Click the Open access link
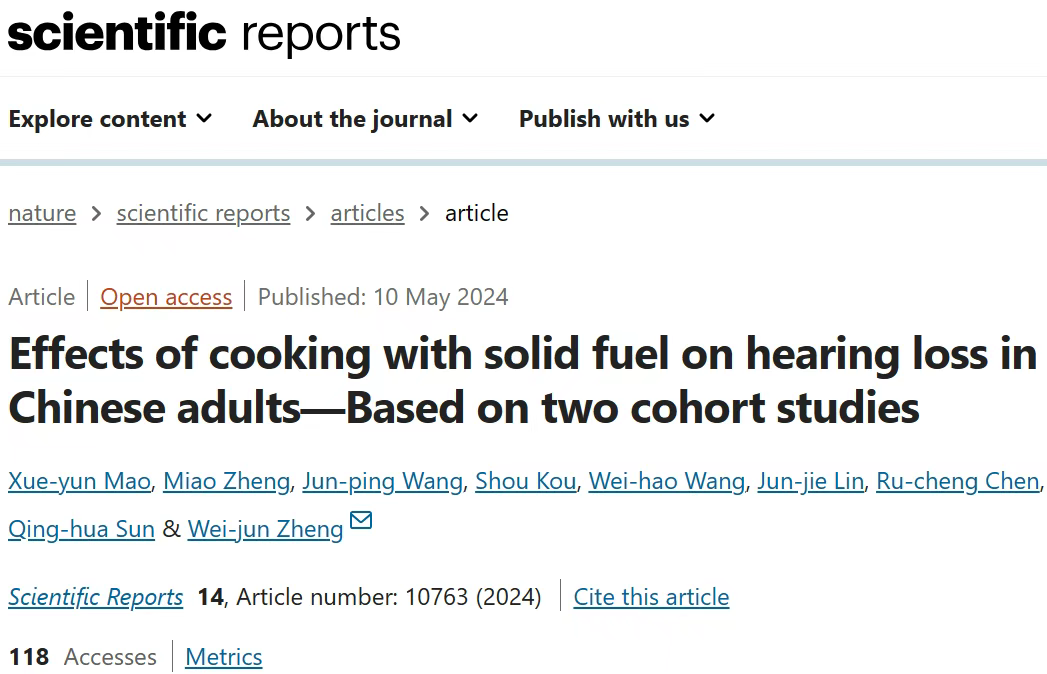Viewport: 1047px width, 674px height. pyautogui.click(x=166, y=297)
